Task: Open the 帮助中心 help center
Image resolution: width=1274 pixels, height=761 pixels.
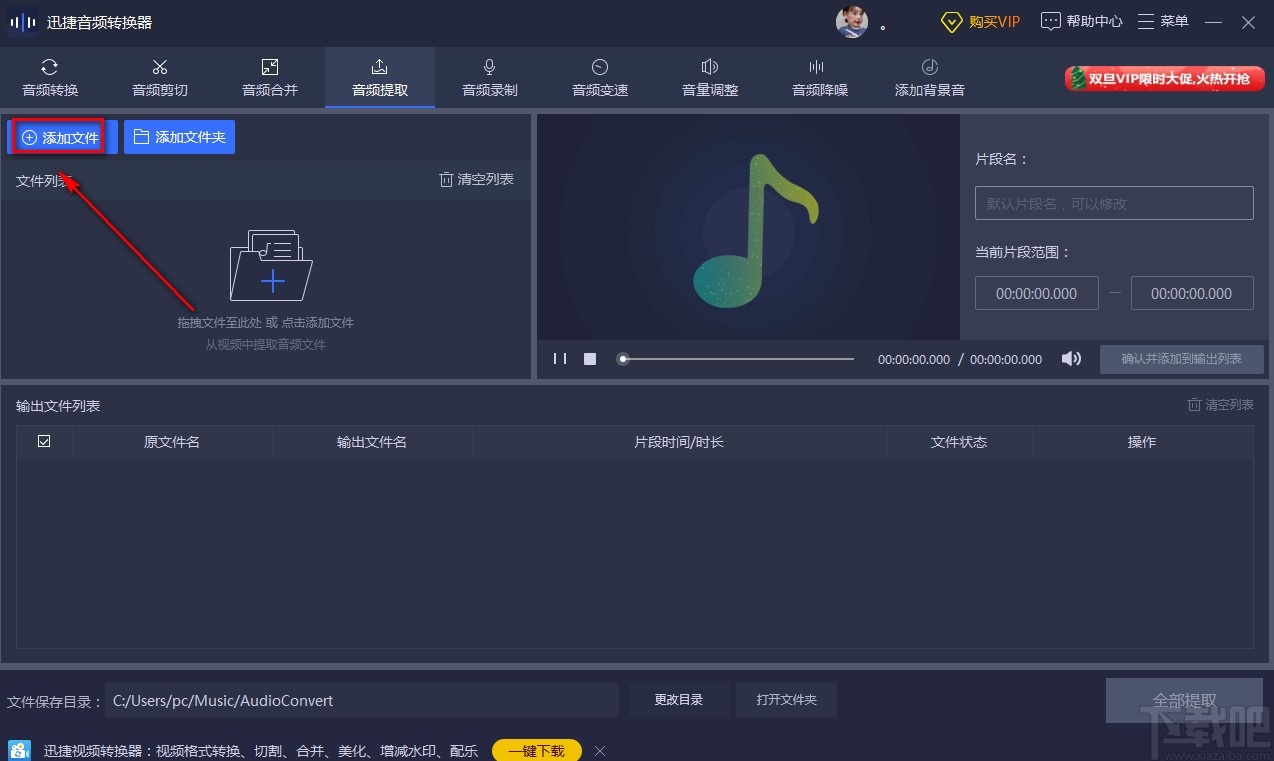Action: 1080,21
